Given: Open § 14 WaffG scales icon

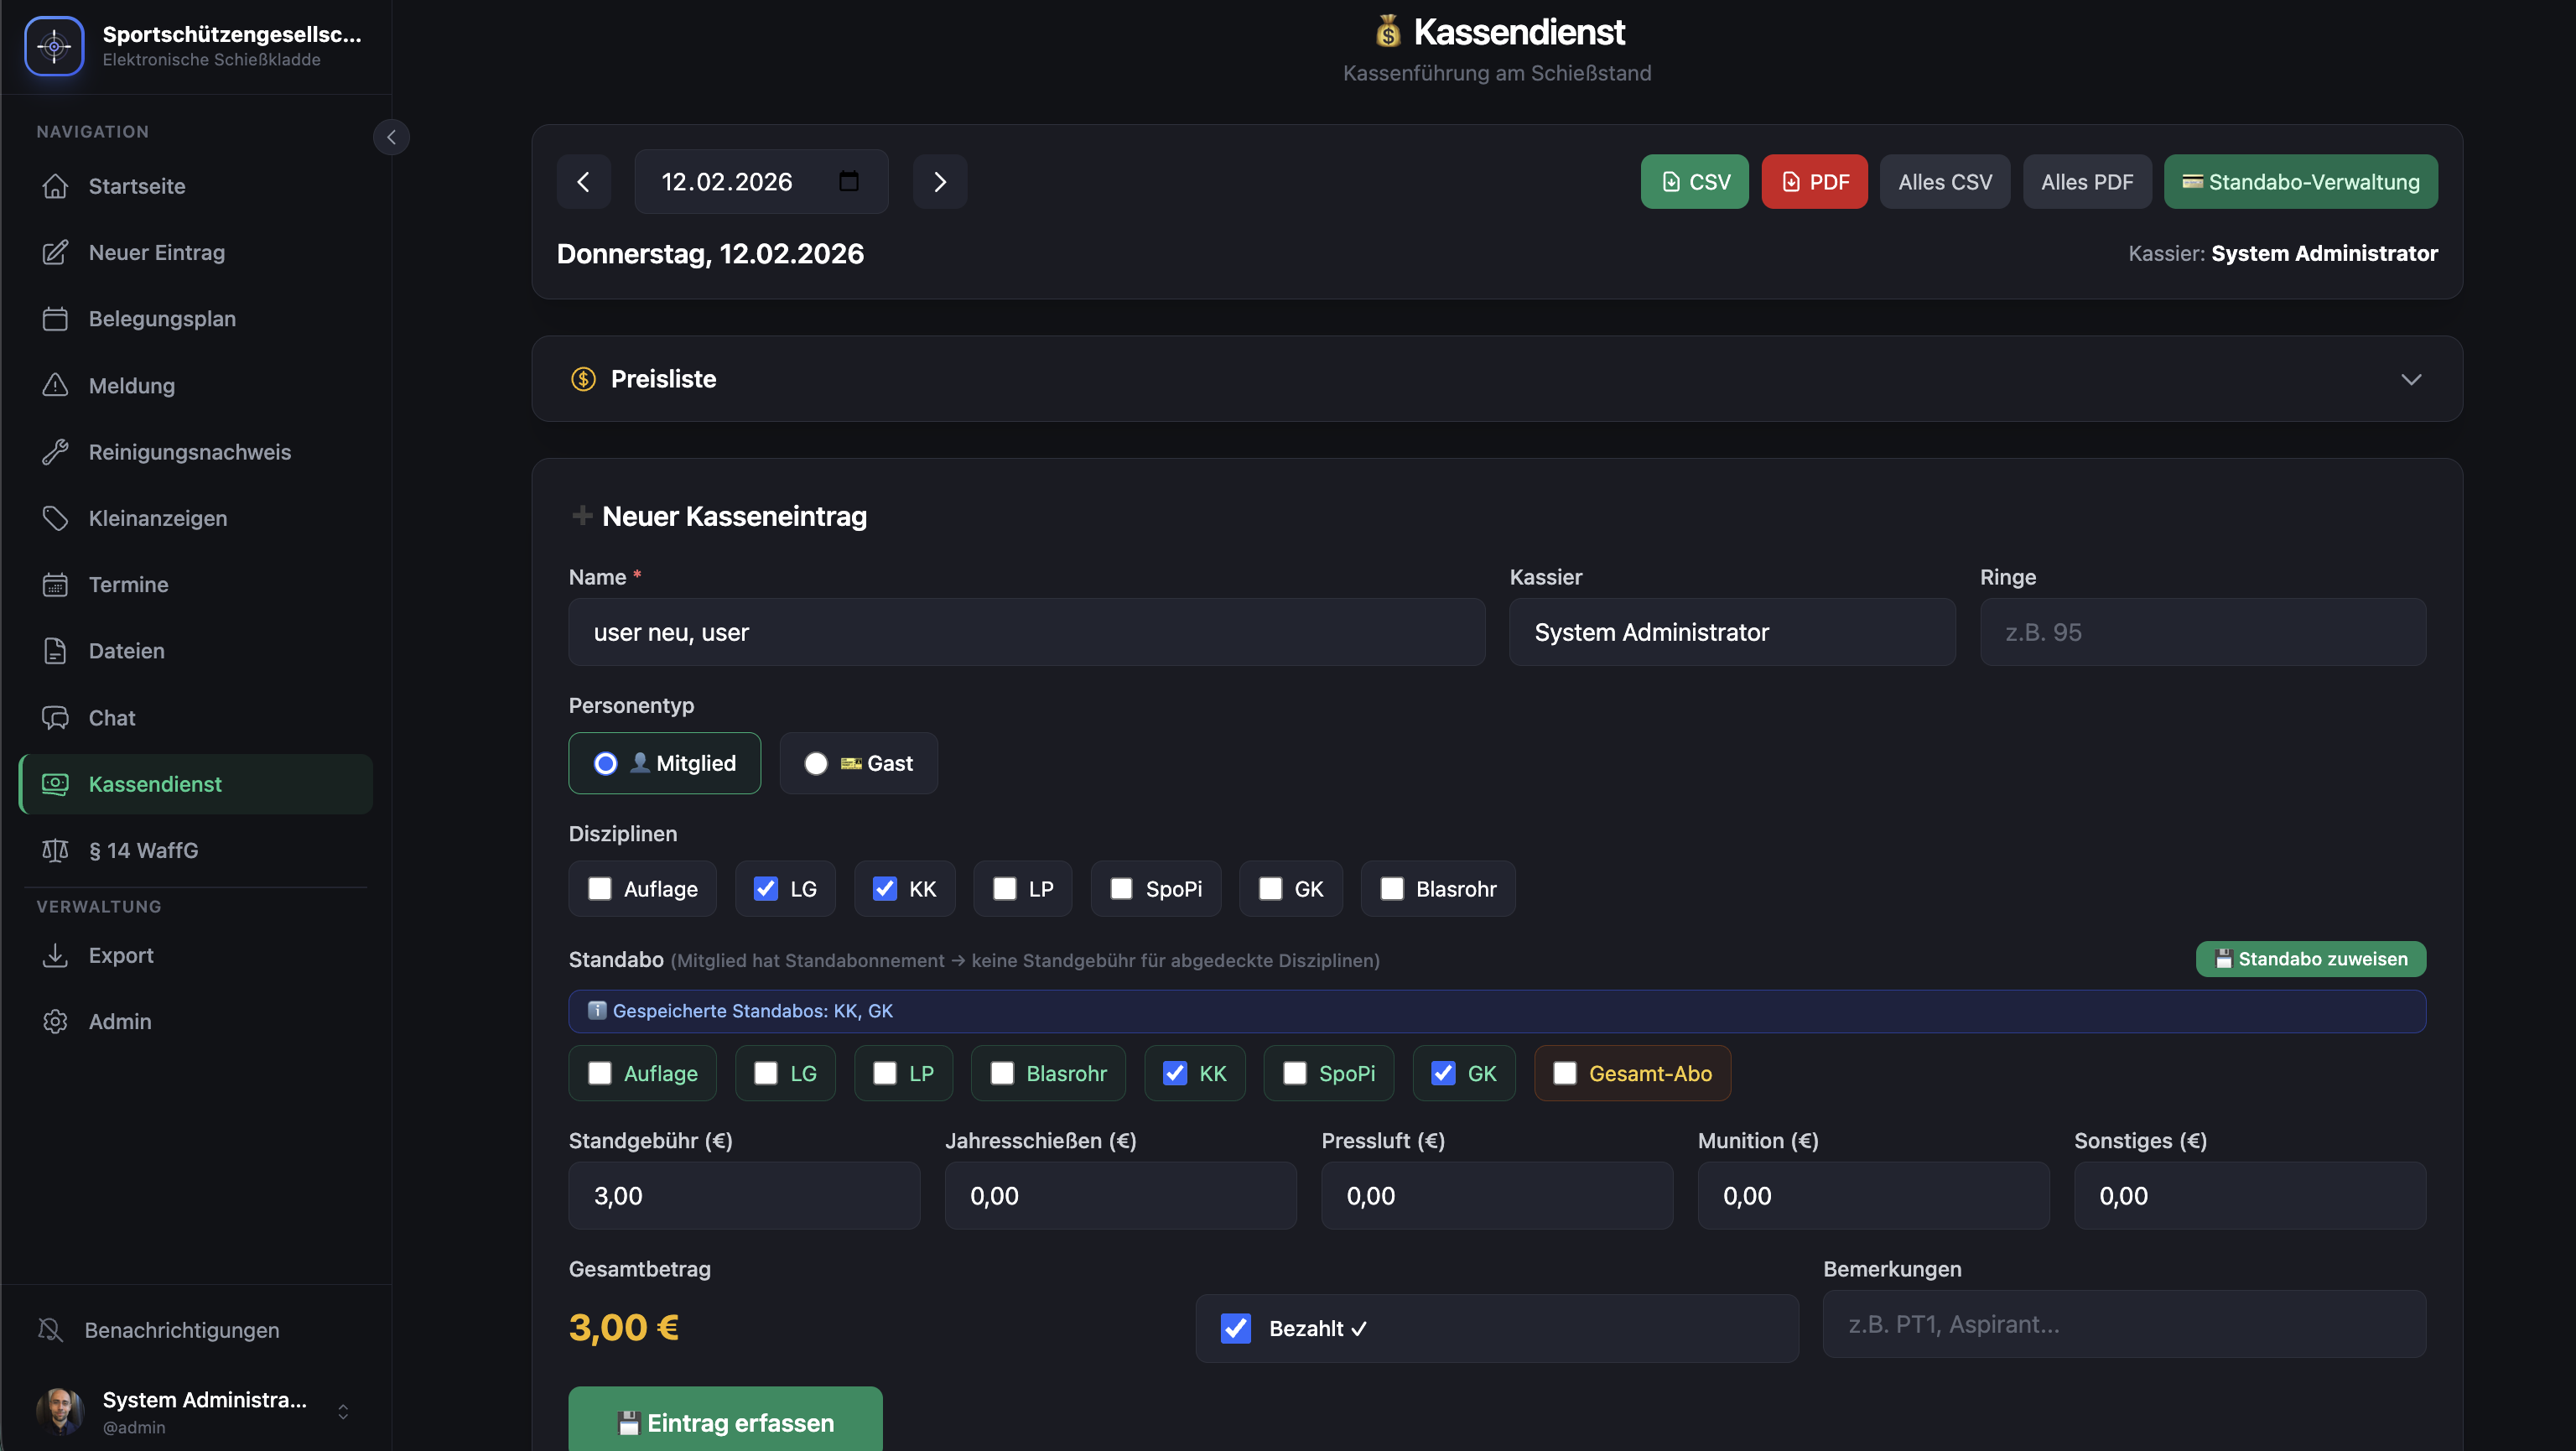Looking at the screenshot, I should [x=55, y=850].
